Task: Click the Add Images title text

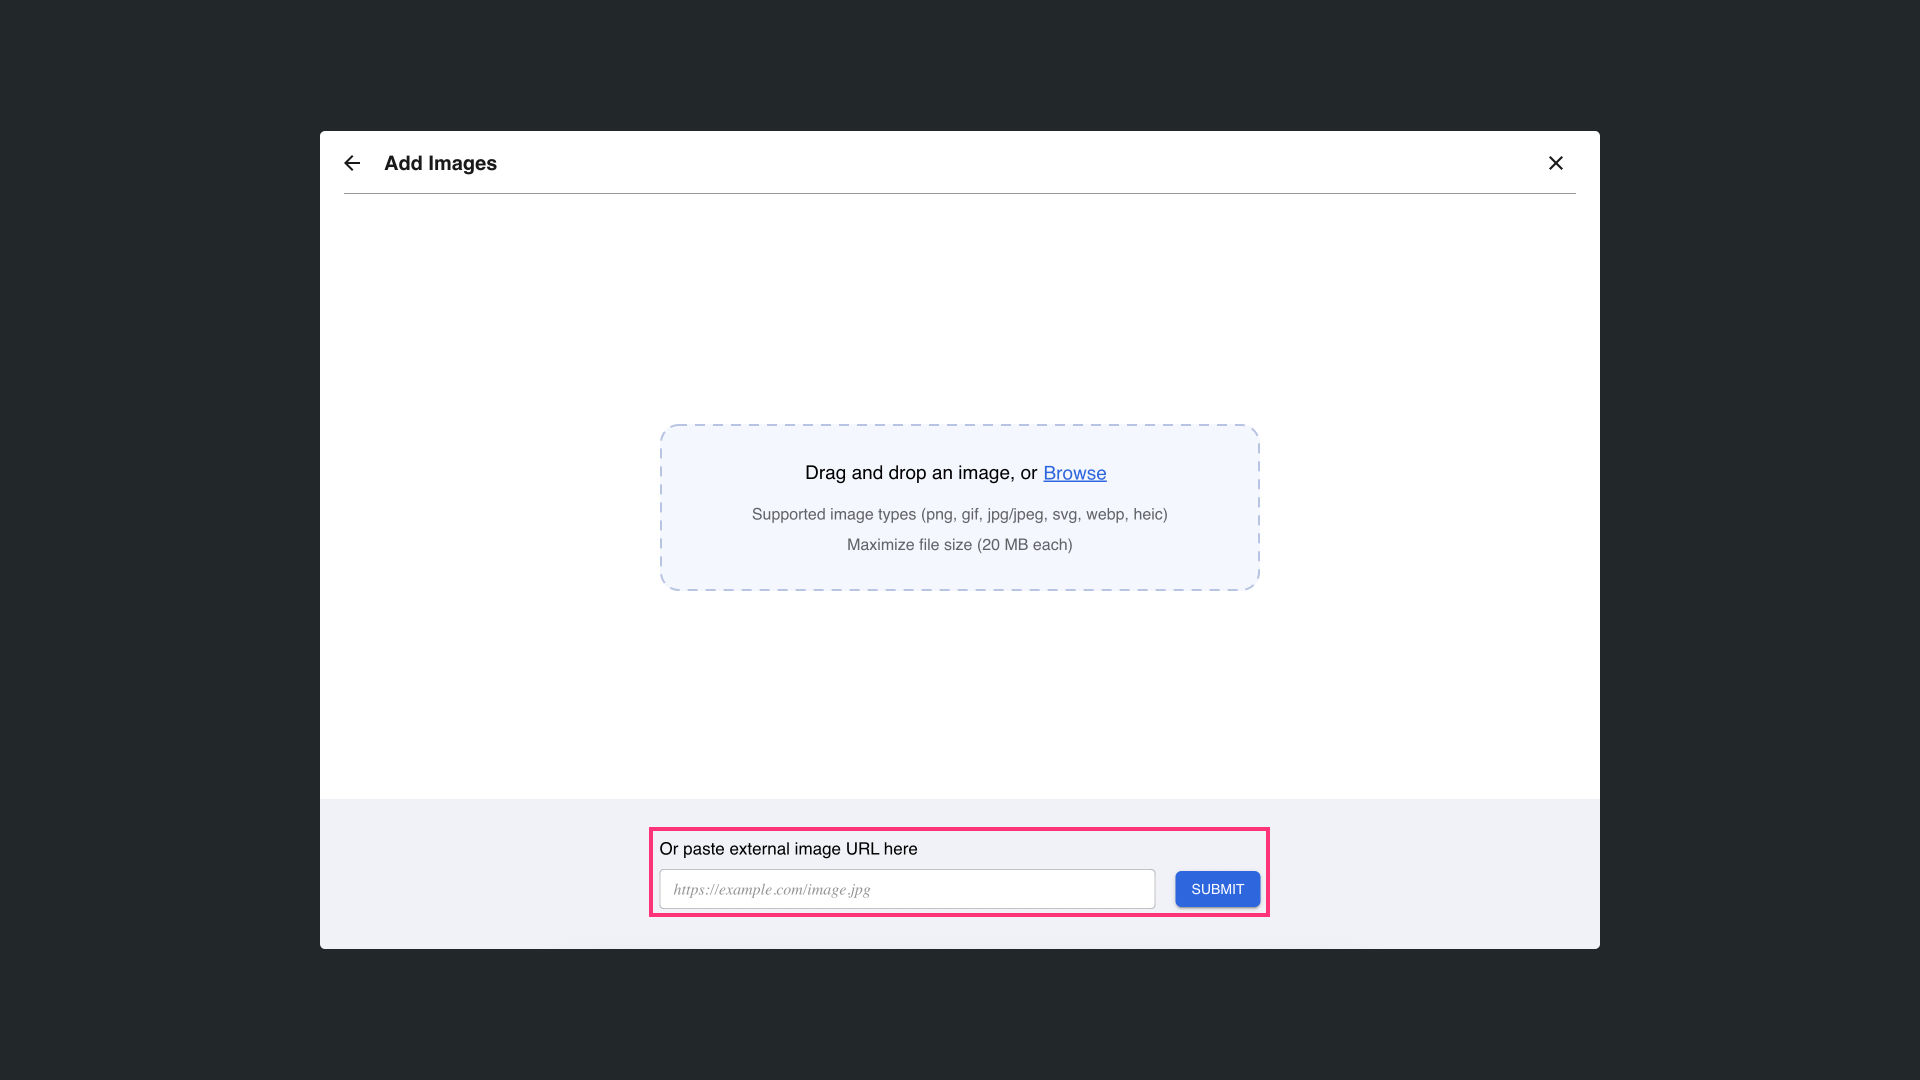Action: coord(440,163)
